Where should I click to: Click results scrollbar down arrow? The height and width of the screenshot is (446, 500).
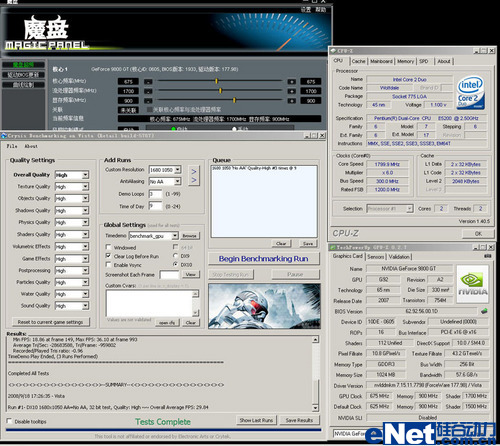(x=315, y=407)
